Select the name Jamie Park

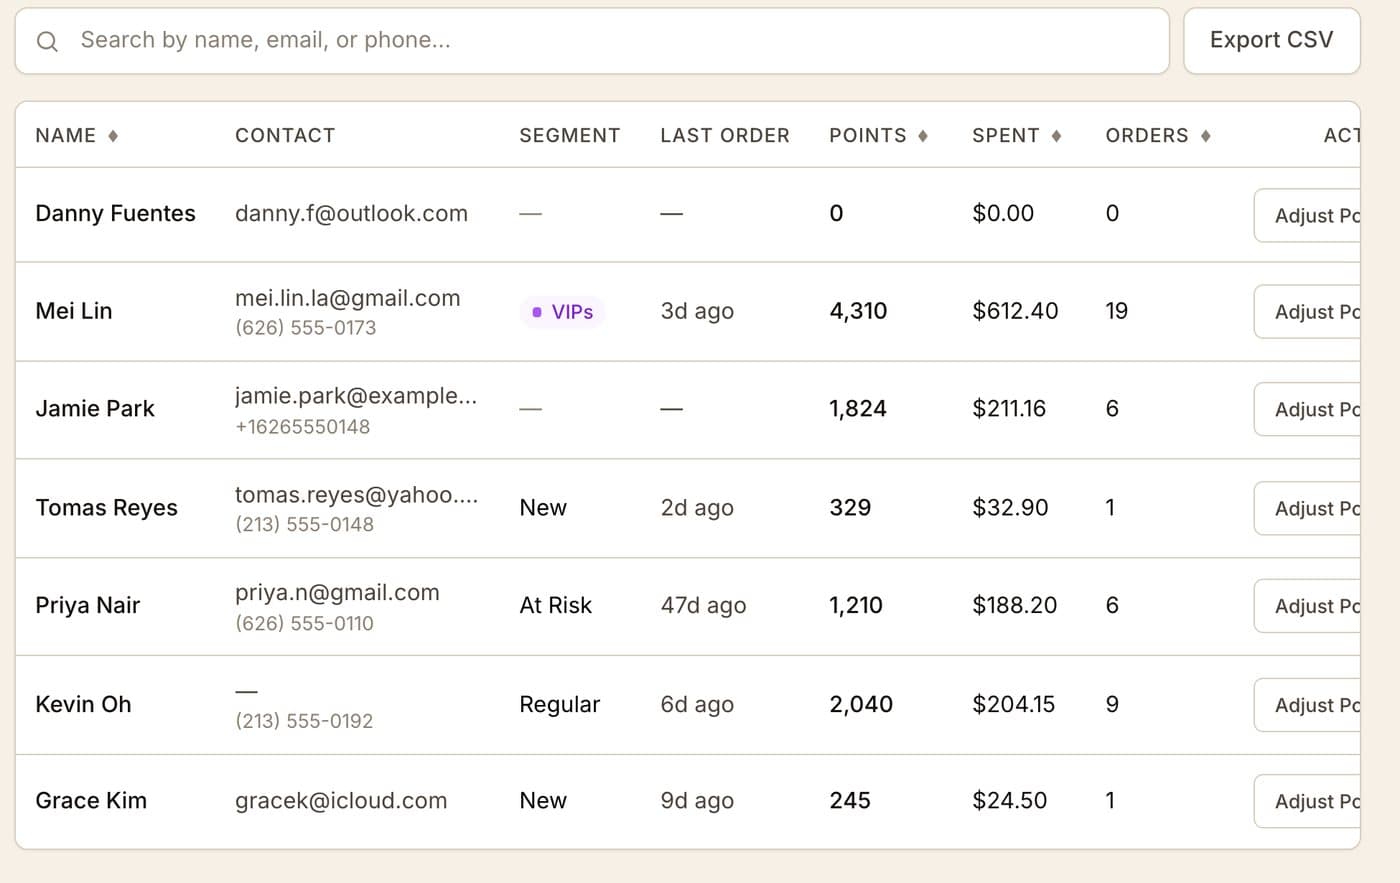95,408
